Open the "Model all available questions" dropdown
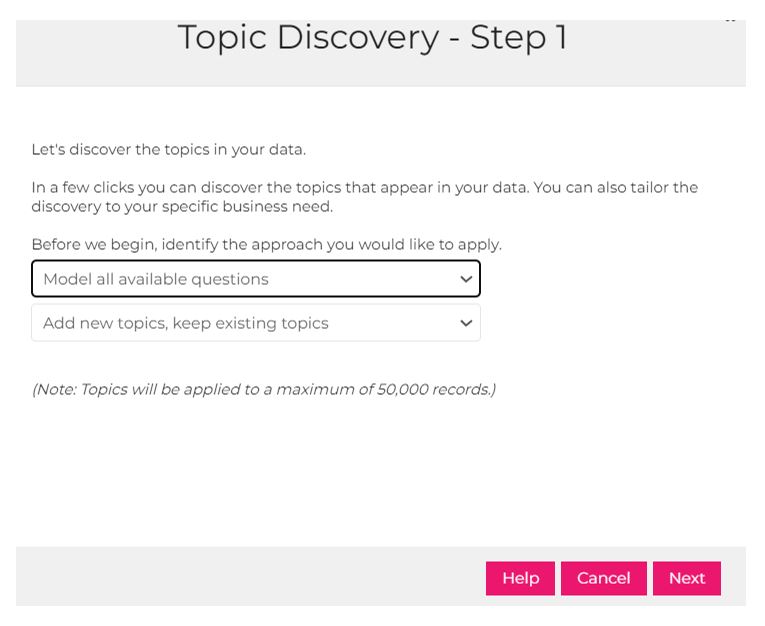765x626 pixels. (x=255, y=279)
